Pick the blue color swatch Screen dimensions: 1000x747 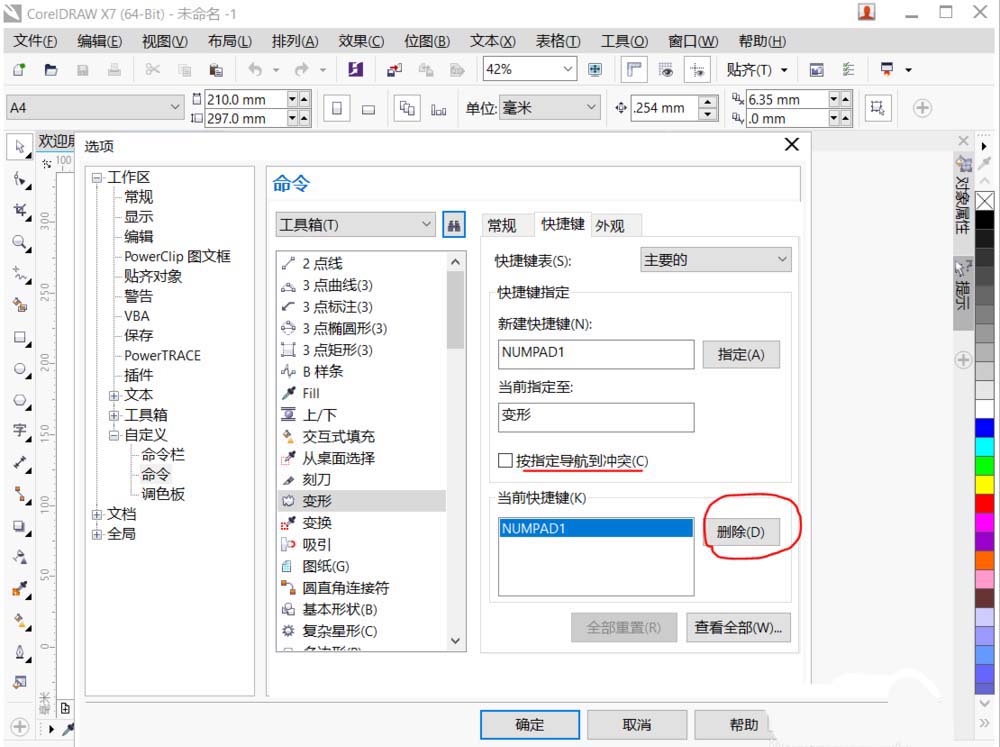985,427
